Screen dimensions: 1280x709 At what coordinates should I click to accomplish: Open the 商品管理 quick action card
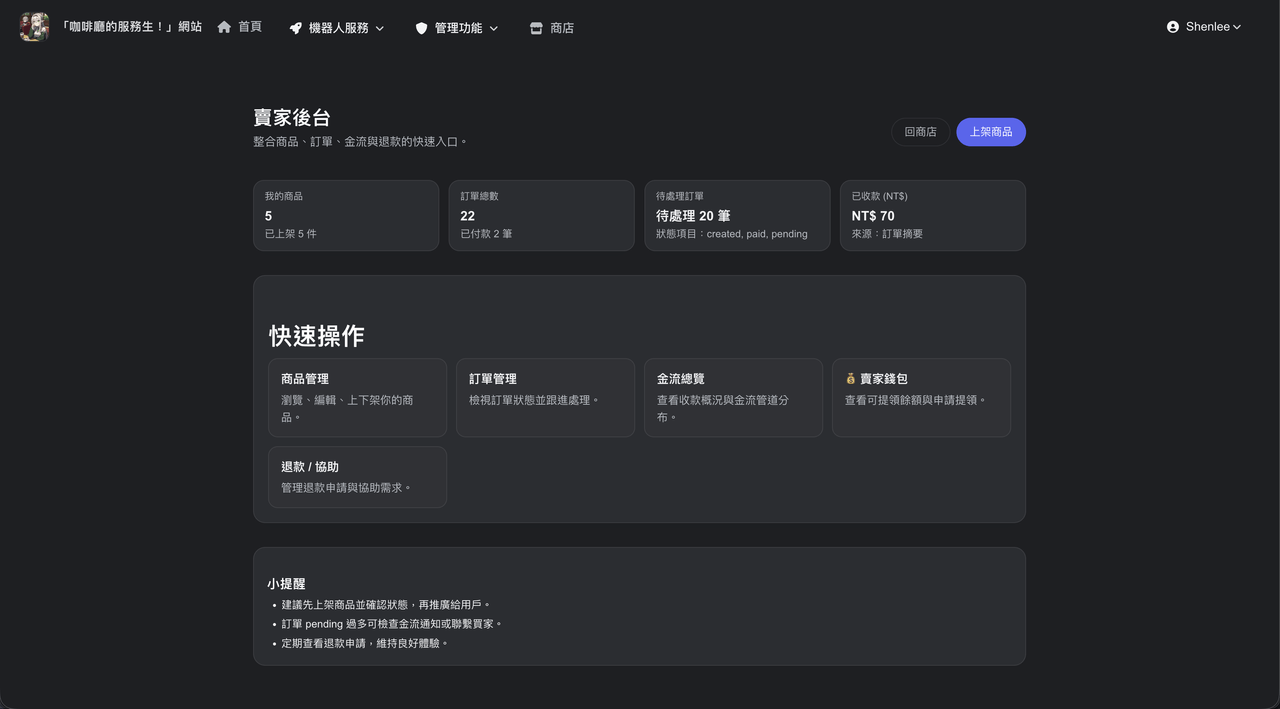357,398
